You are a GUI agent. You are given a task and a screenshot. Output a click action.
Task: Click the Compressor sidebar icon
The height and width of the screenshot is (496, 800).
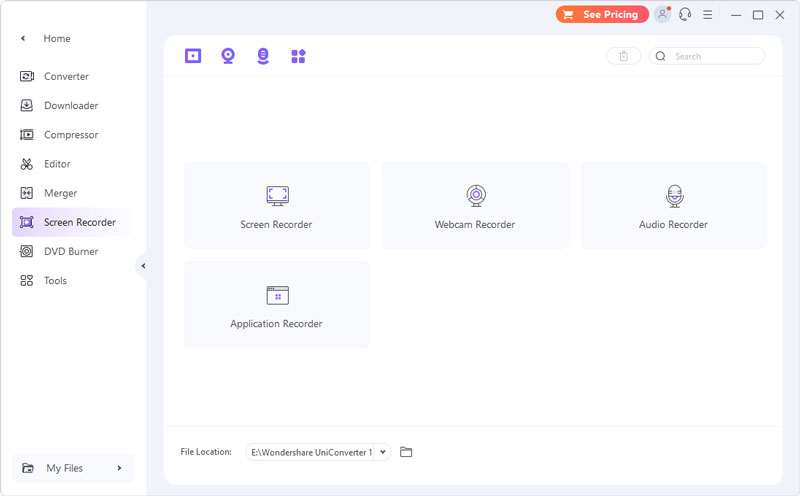point(27,135)
